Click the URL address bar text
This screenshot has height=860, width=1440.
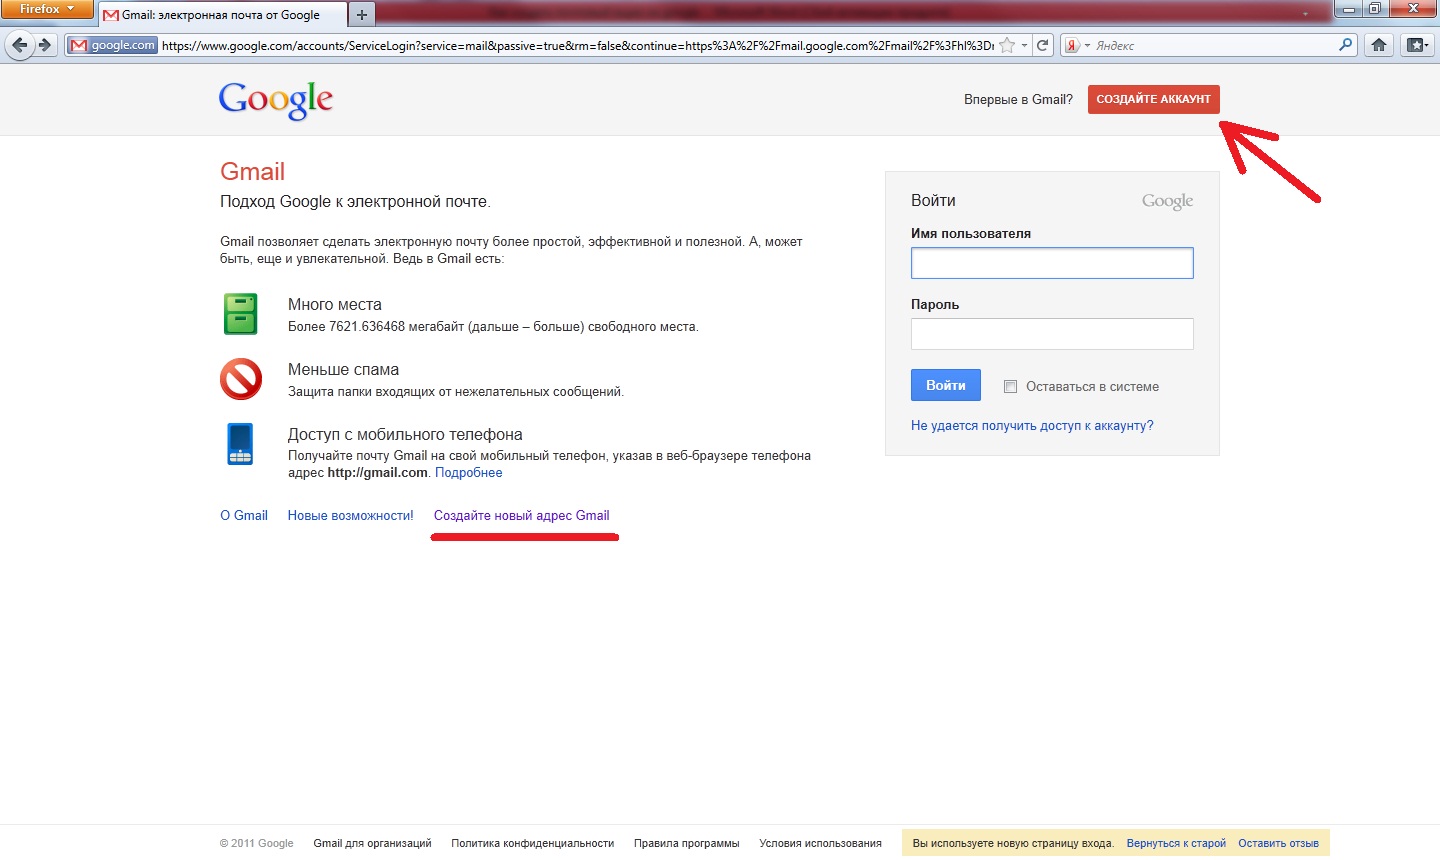[x=577, y=45]
